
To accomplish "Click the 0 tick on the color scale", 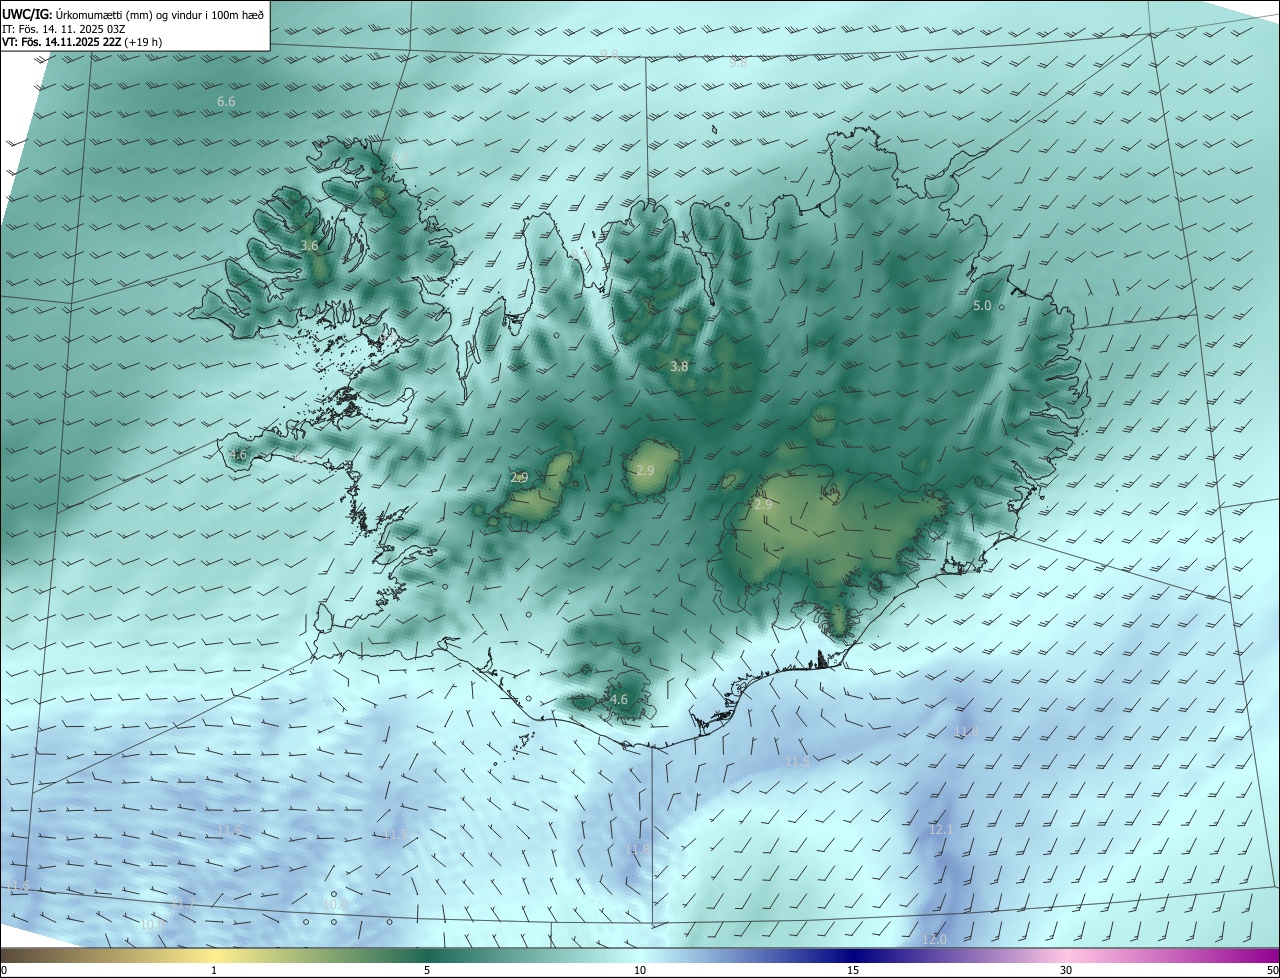I will pyautogui.click(x=4, y=970).
